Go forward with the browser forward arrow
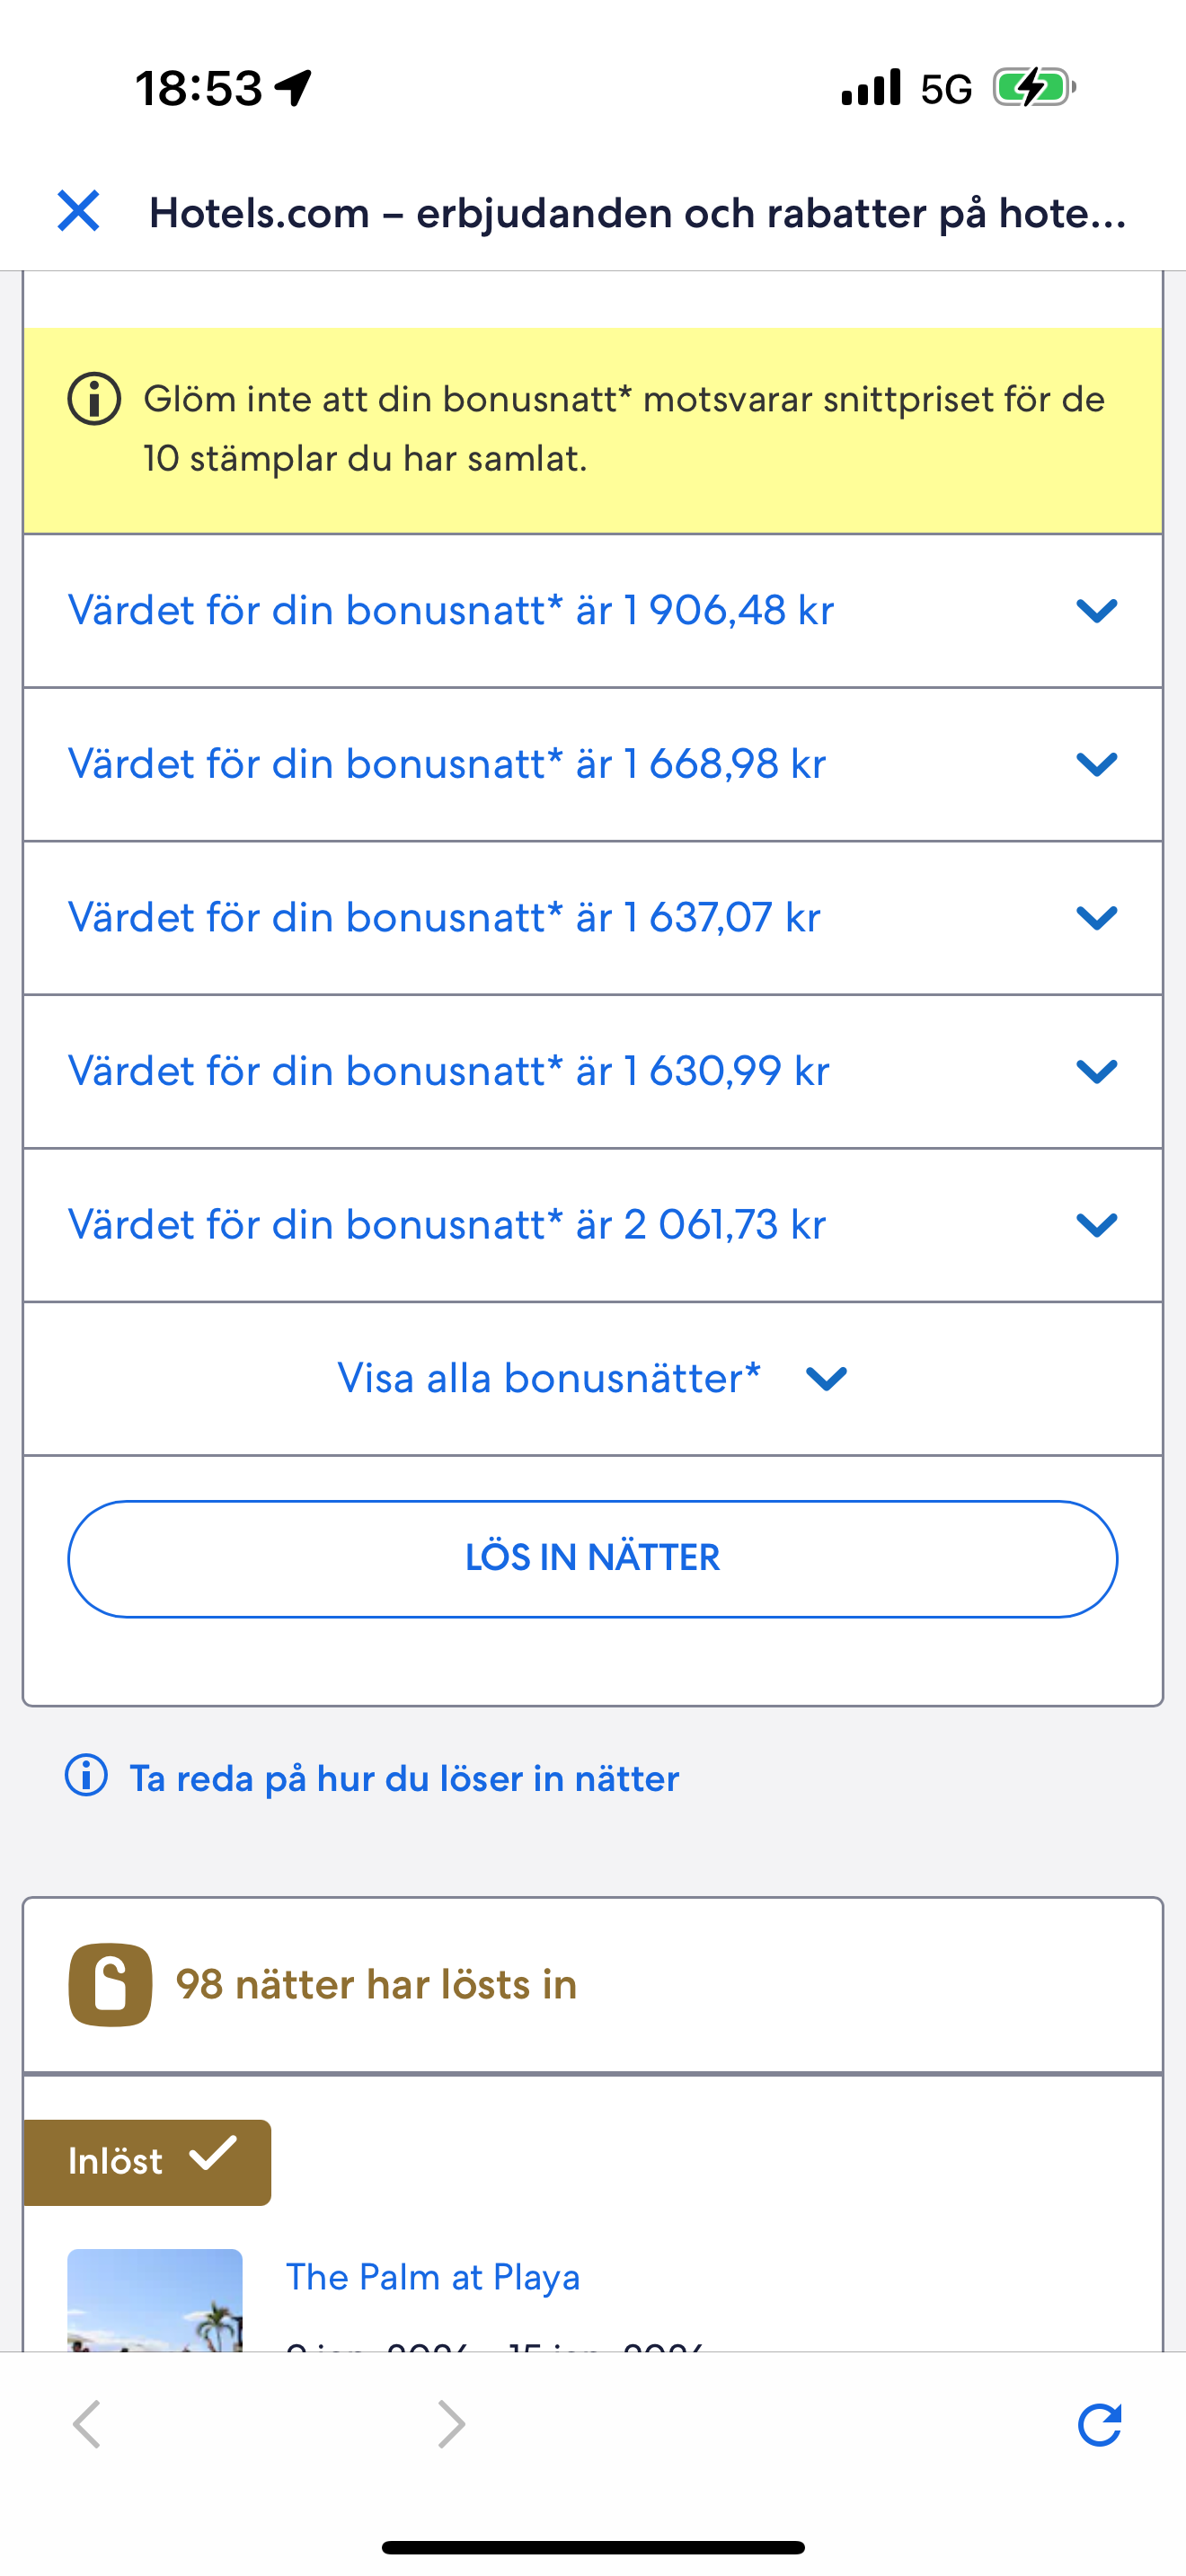1186x2576 pixels. [x=451, y=2424]
